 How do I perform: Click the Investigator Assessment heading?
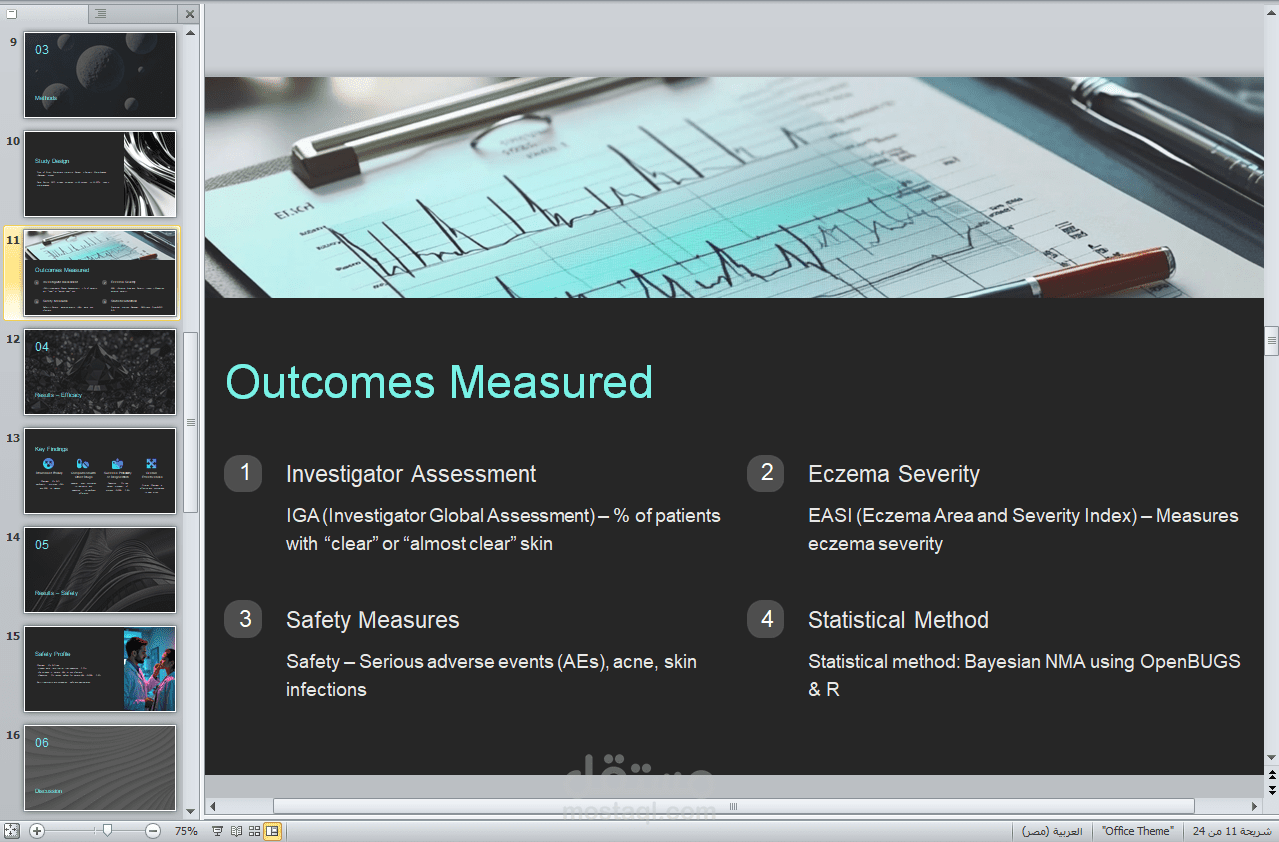[x=411, y=474]
